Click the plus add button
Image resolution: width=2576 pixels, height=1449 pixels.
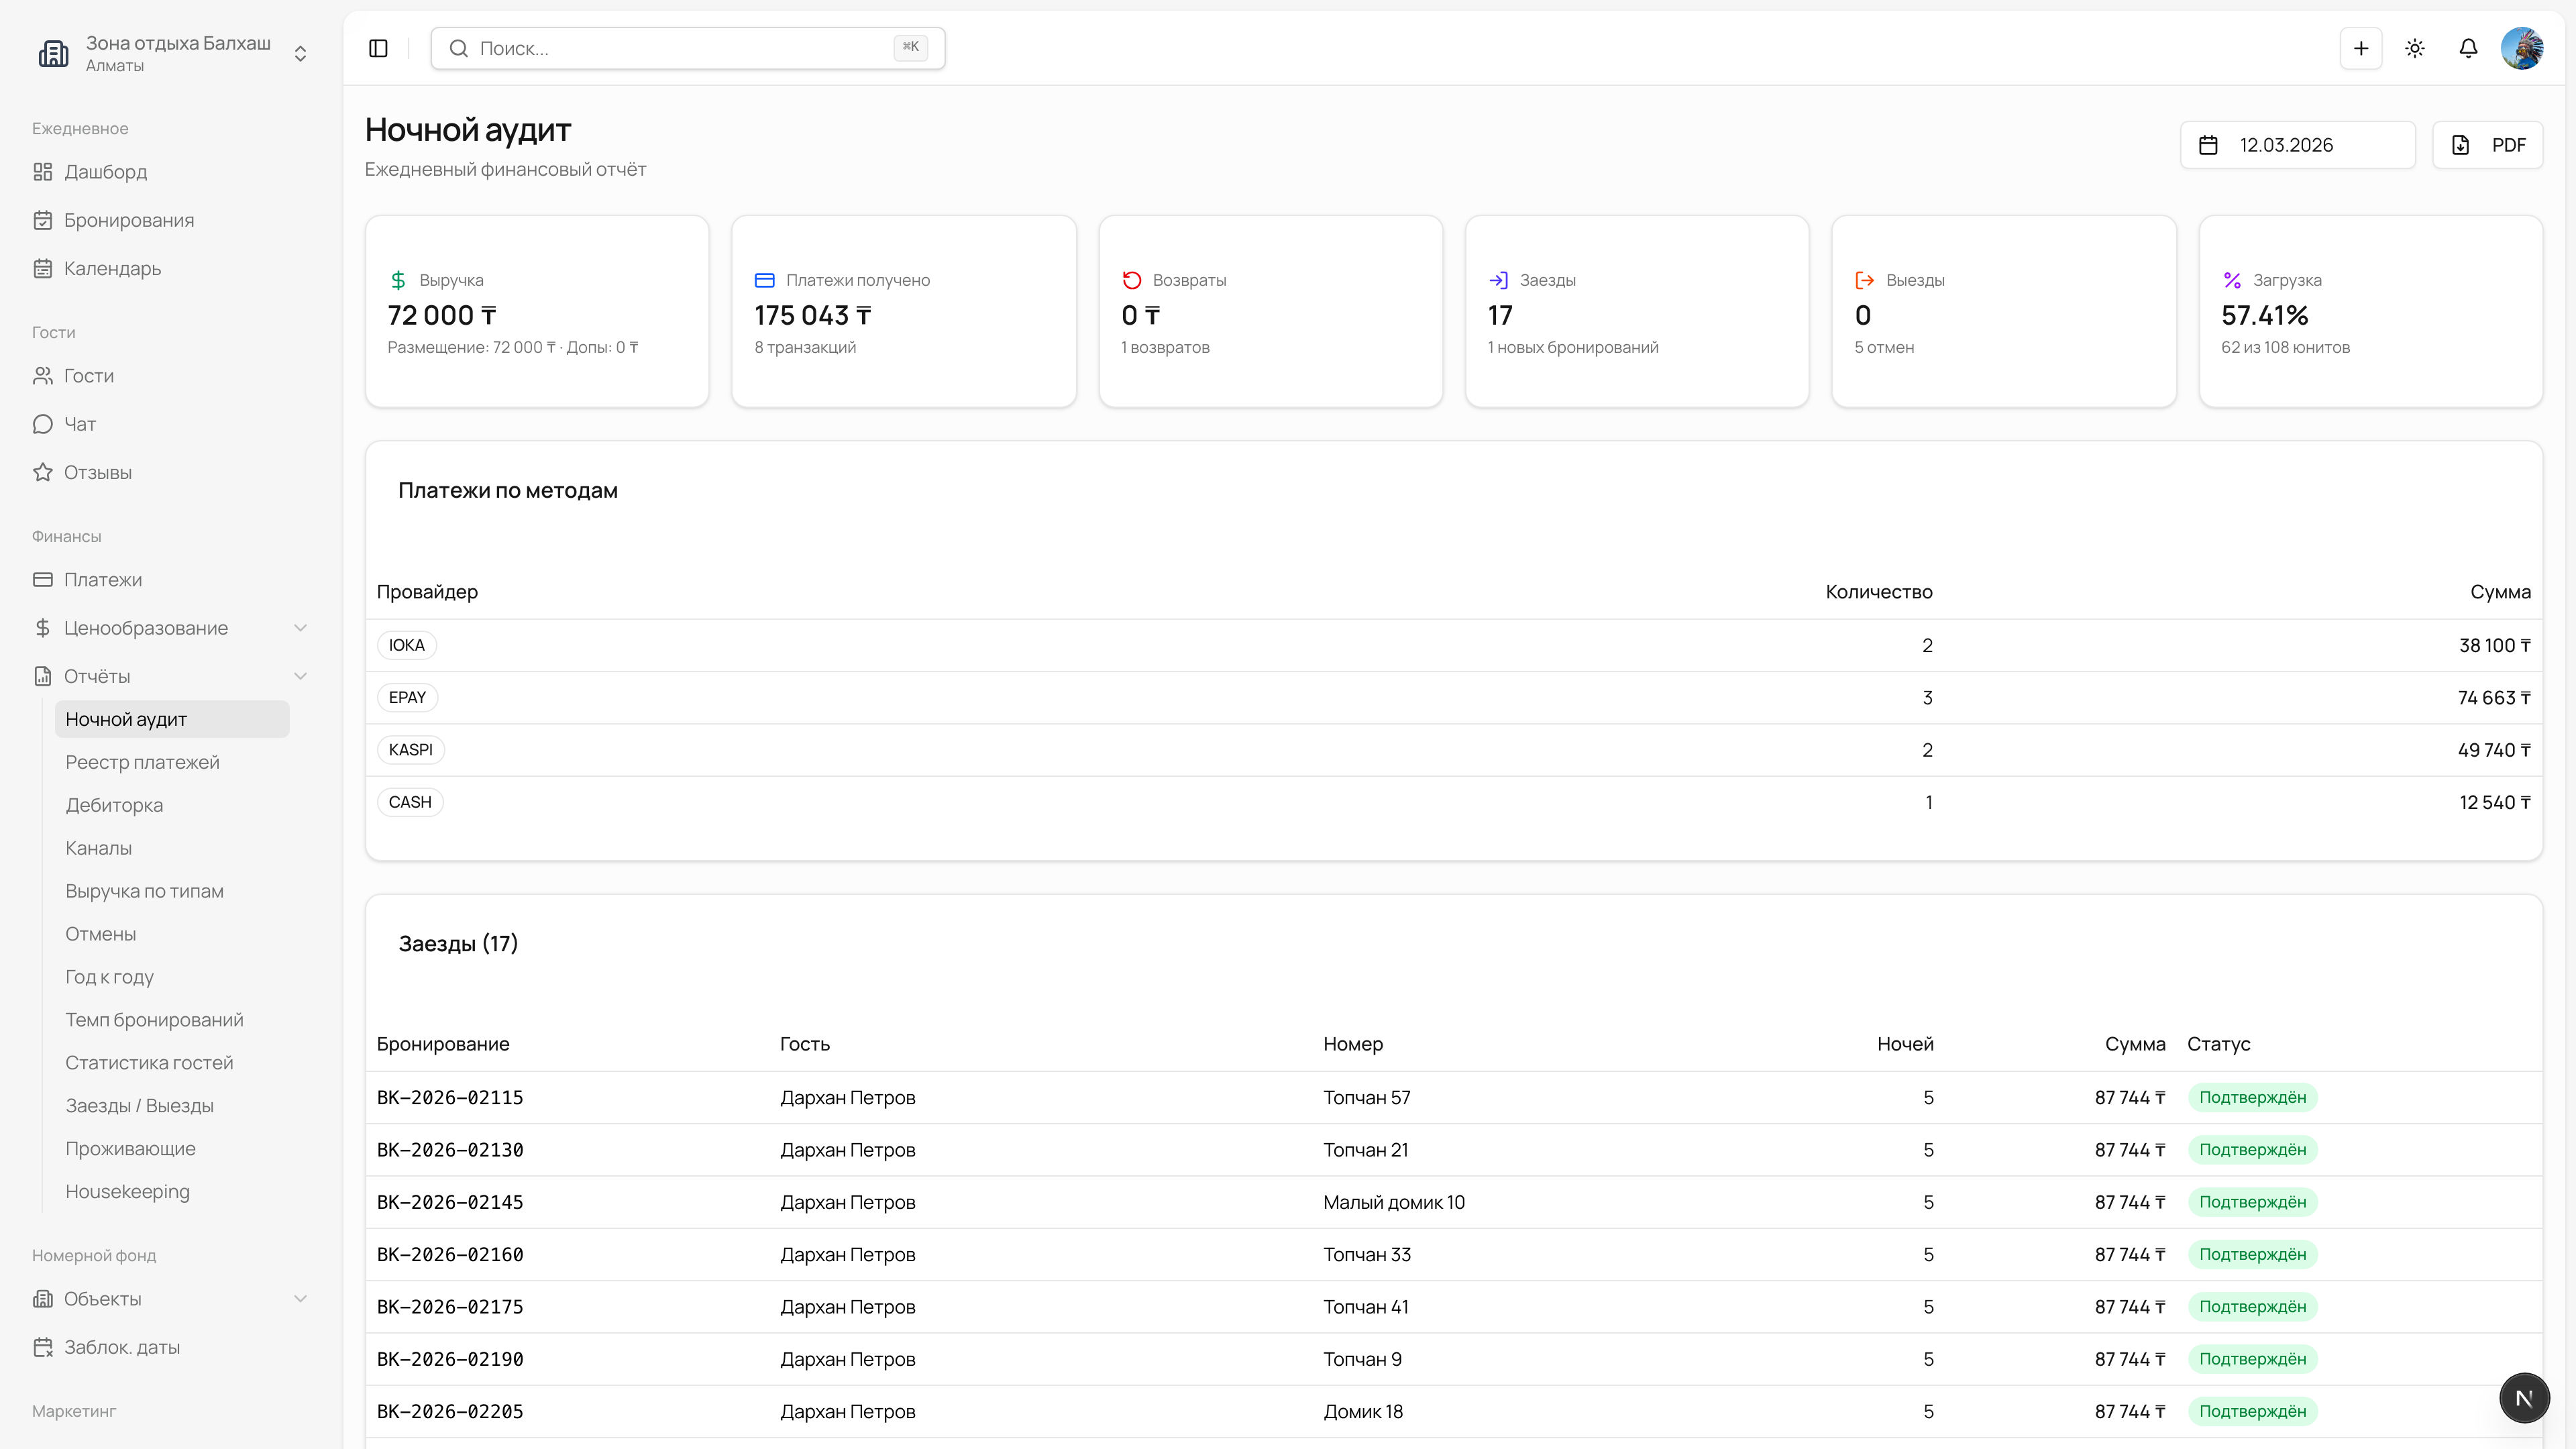(2360, 48)
